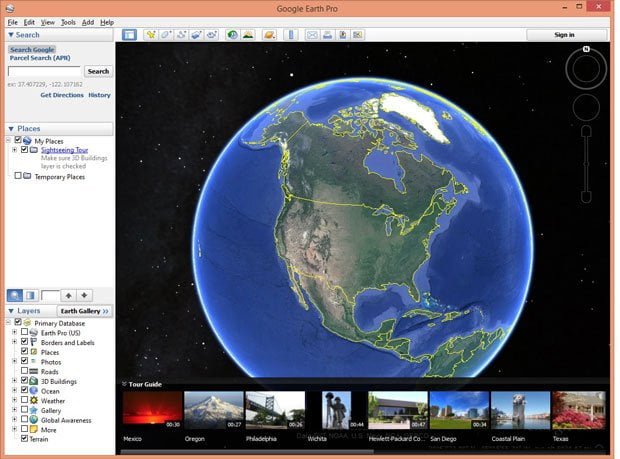Click the zoom slider track

point(586,164)
